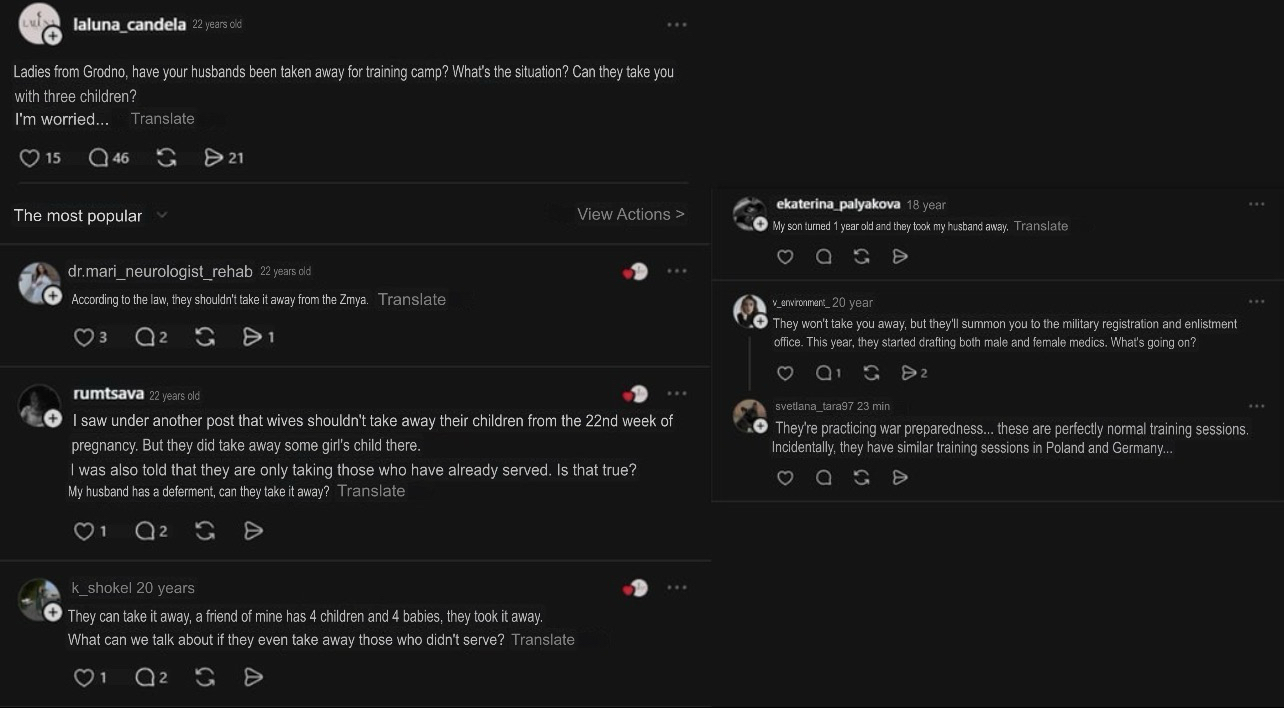Share laluna_candela's post via send icon
Viewport: 1284px width, 708px height.
click(214, 158)
